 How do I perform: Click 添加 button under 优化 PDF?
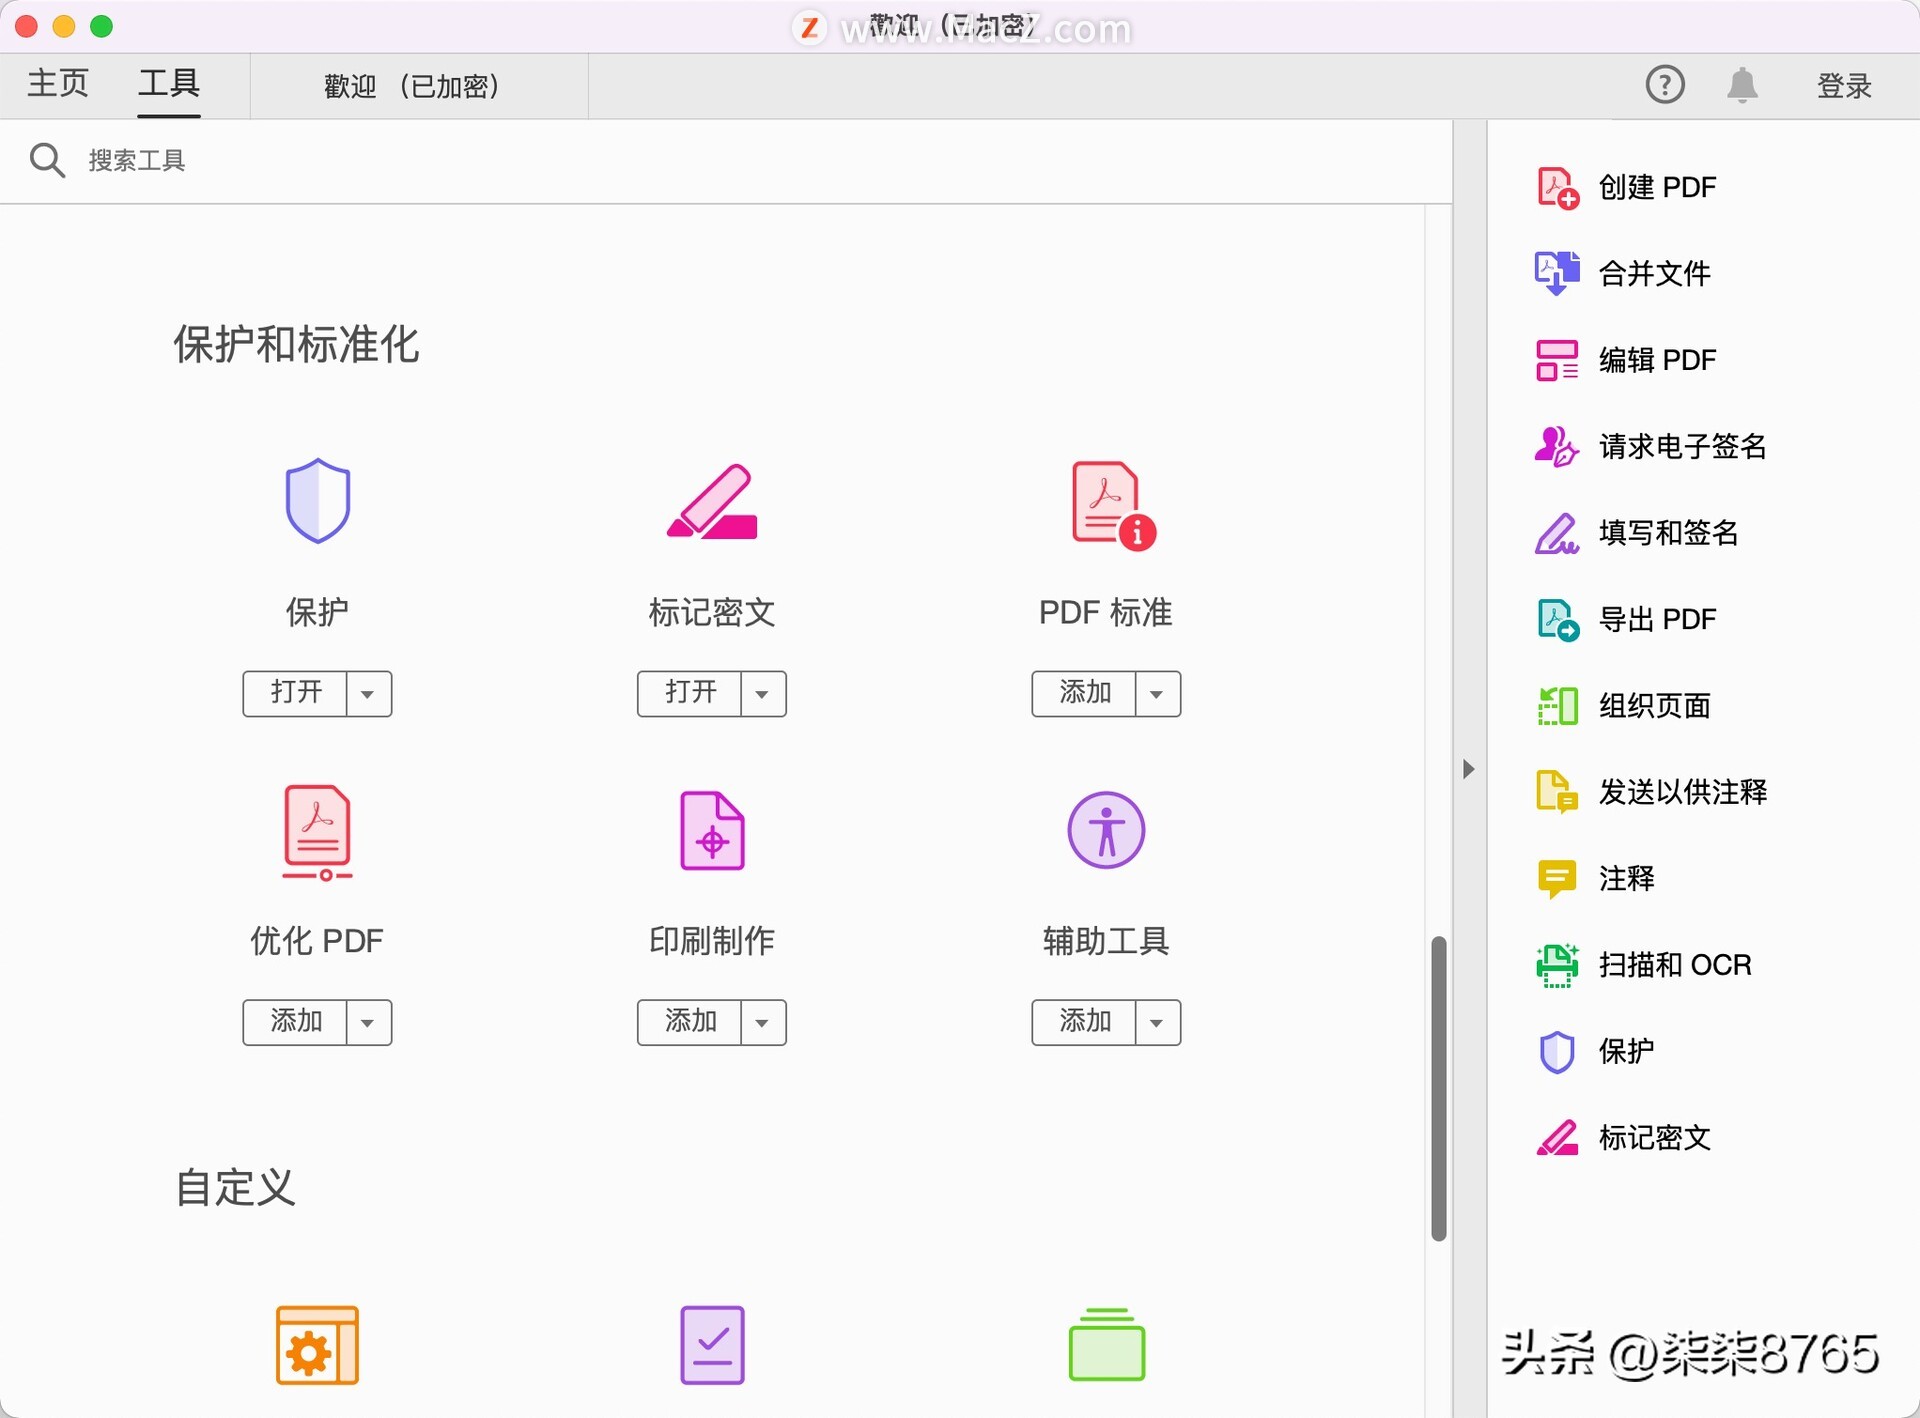coord(296,1022)
